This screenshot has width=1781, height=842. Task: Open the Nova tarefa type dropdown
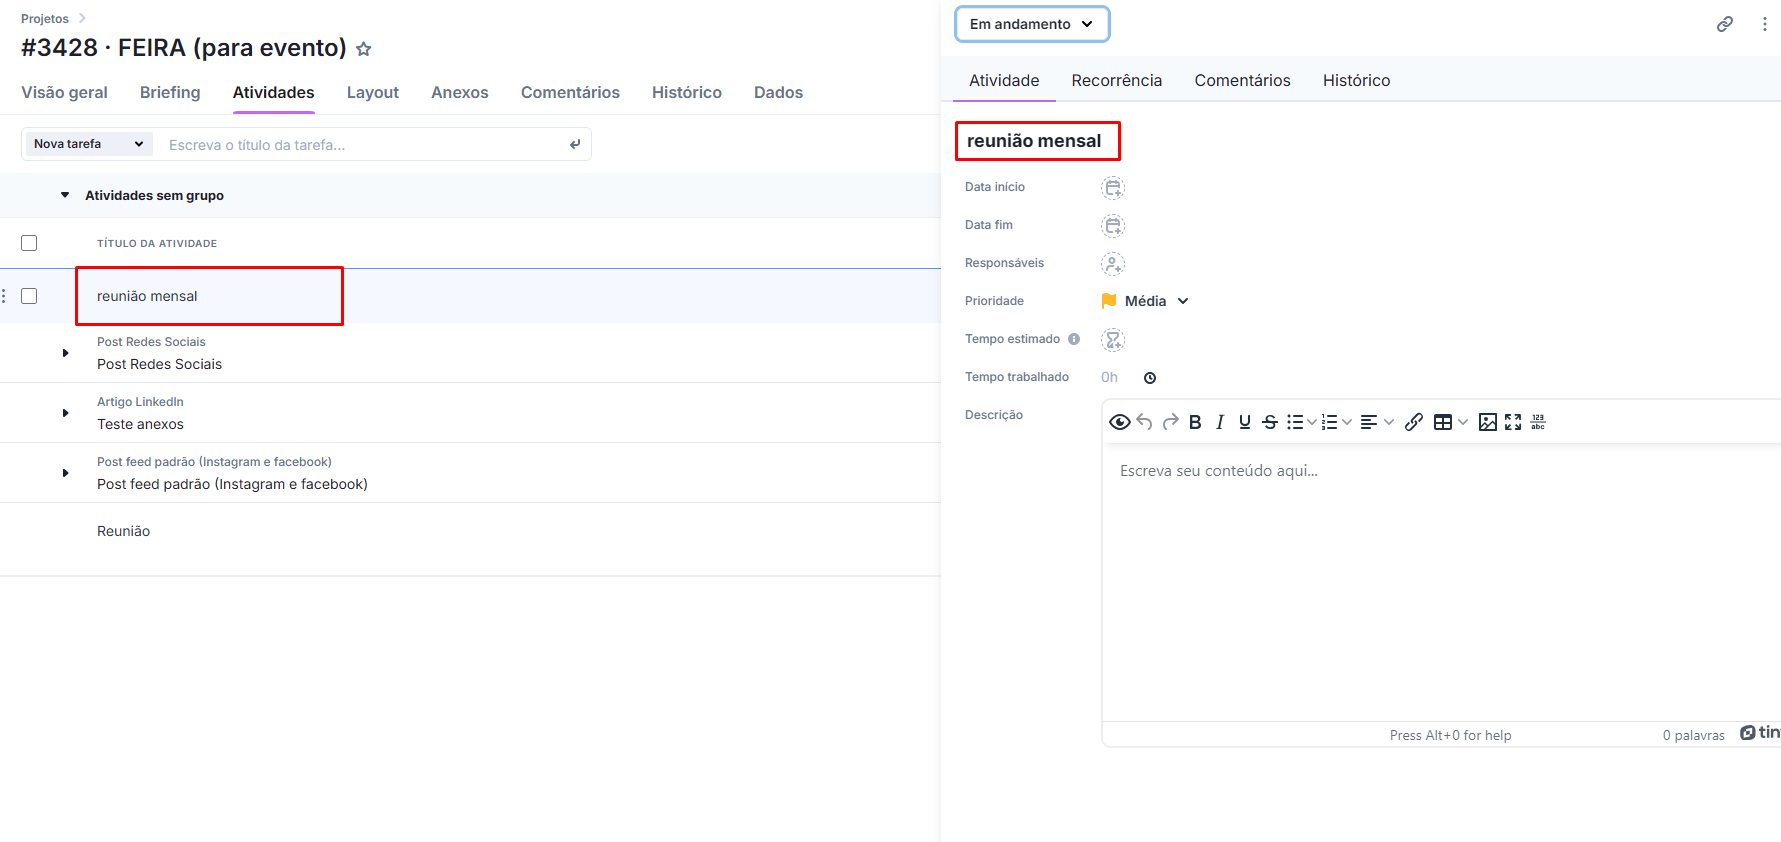[x=88, y=144]
